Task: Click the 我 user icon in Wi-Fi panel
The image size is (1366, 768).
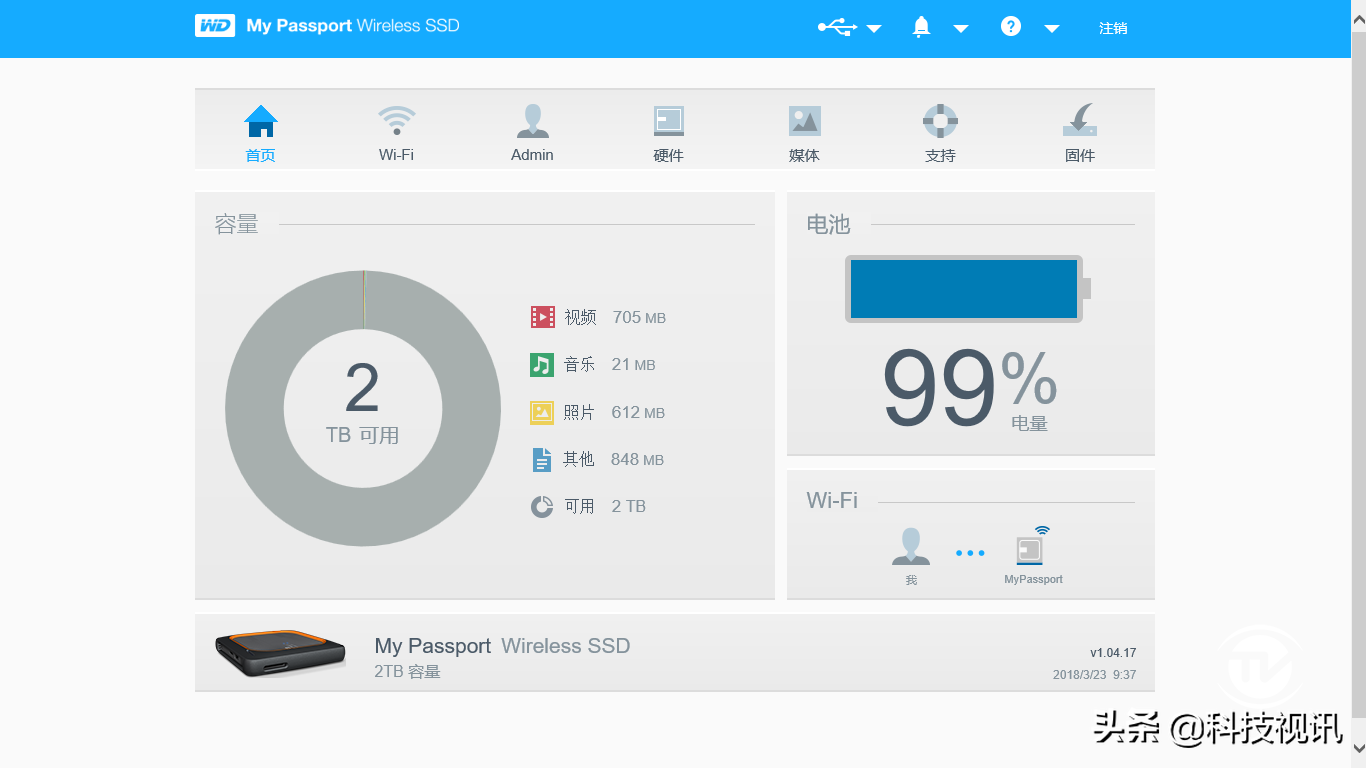Action: 911,547
